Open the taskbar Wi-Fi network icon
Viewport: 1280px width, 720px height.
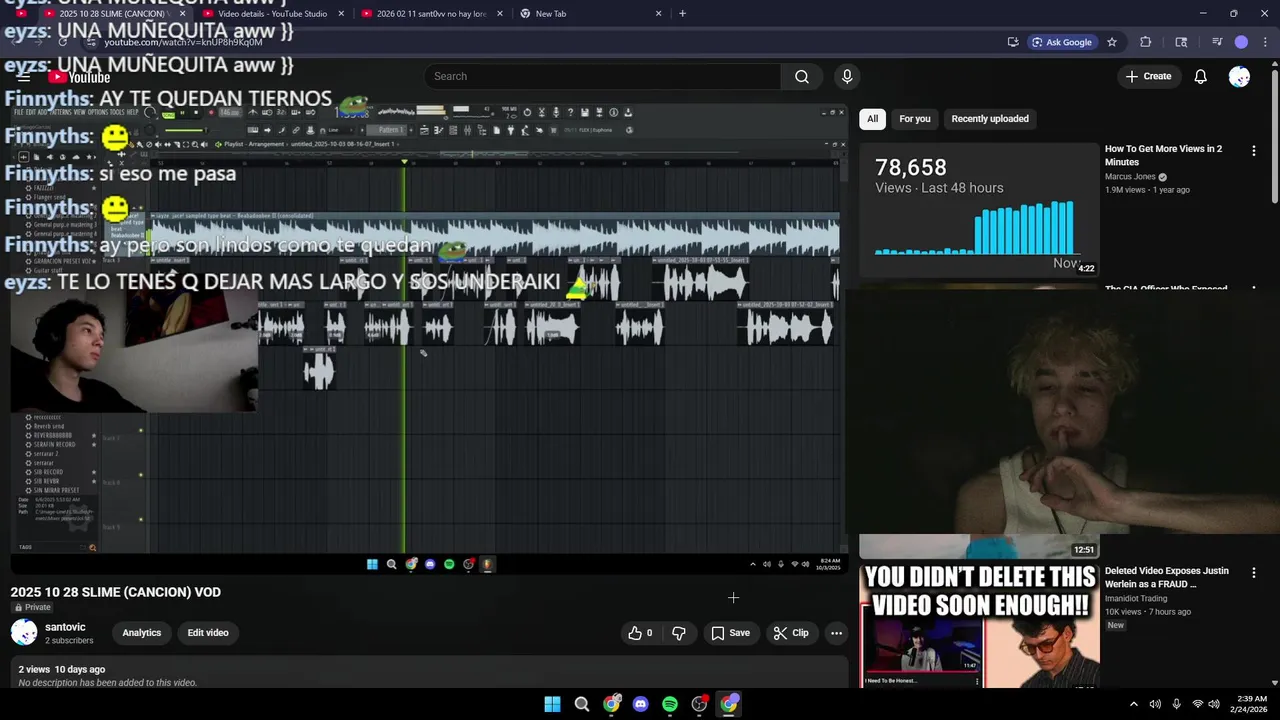[1197, 704]
